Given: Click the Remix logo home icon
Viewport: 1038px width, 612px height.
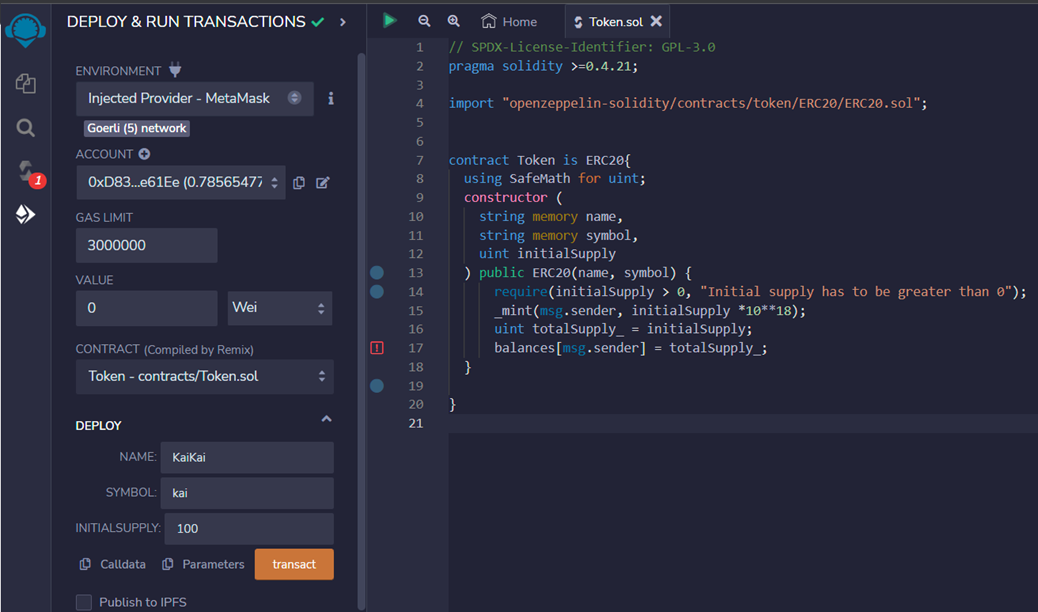Looking at the screenshot, I should coord(26,29).
